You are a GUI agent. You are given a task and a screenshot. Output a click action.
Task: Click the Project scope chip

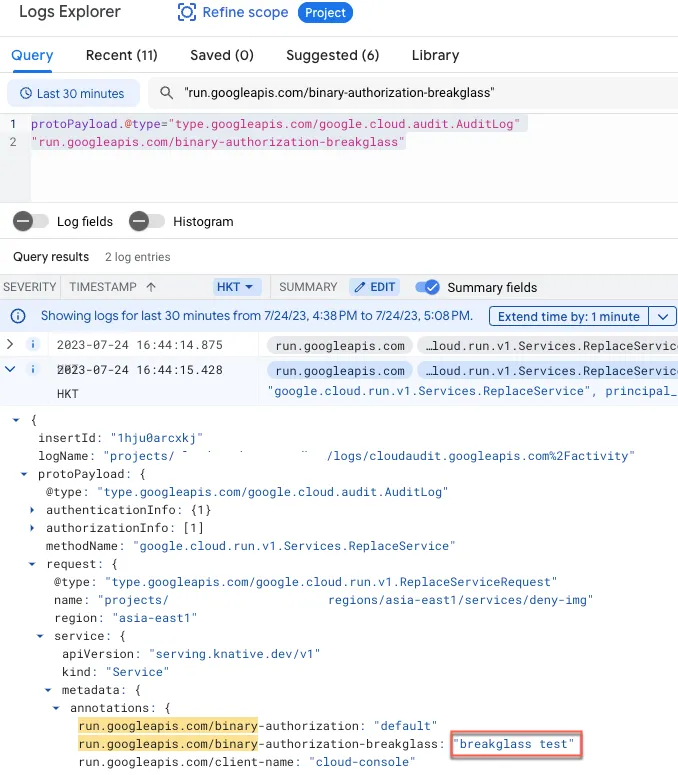pos(325,12)
